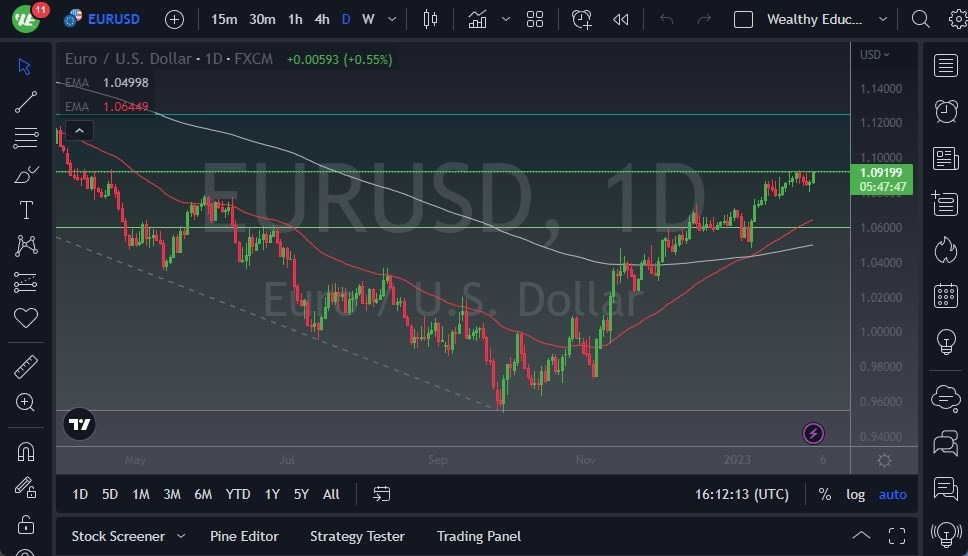Open the private chats icon
968x556 pixels.
(945, 443)
